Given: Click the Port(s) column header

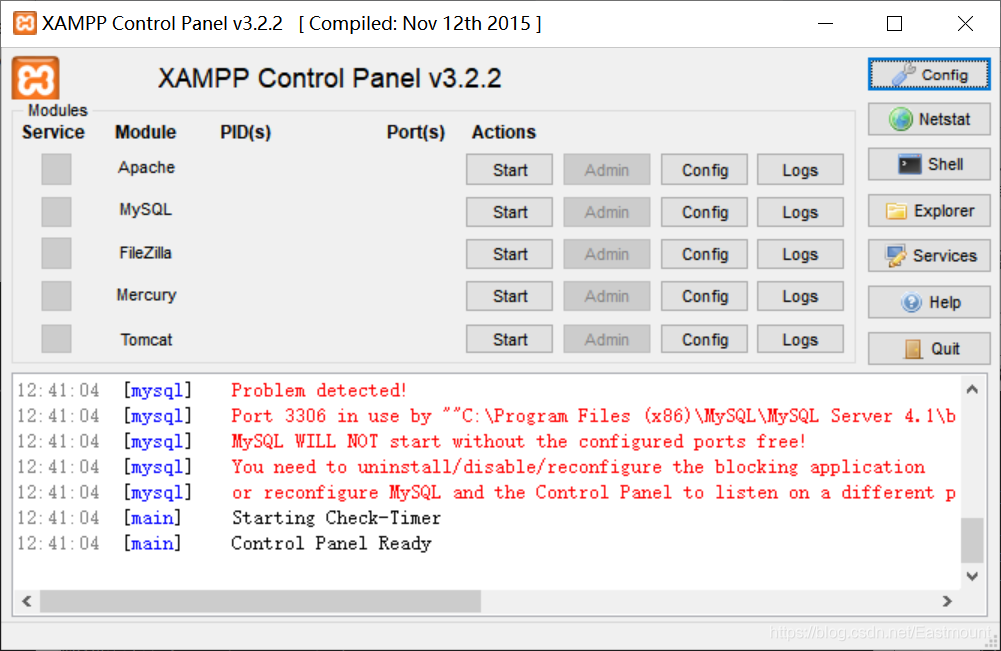Looking at the screenshot, I should [416, 132].
